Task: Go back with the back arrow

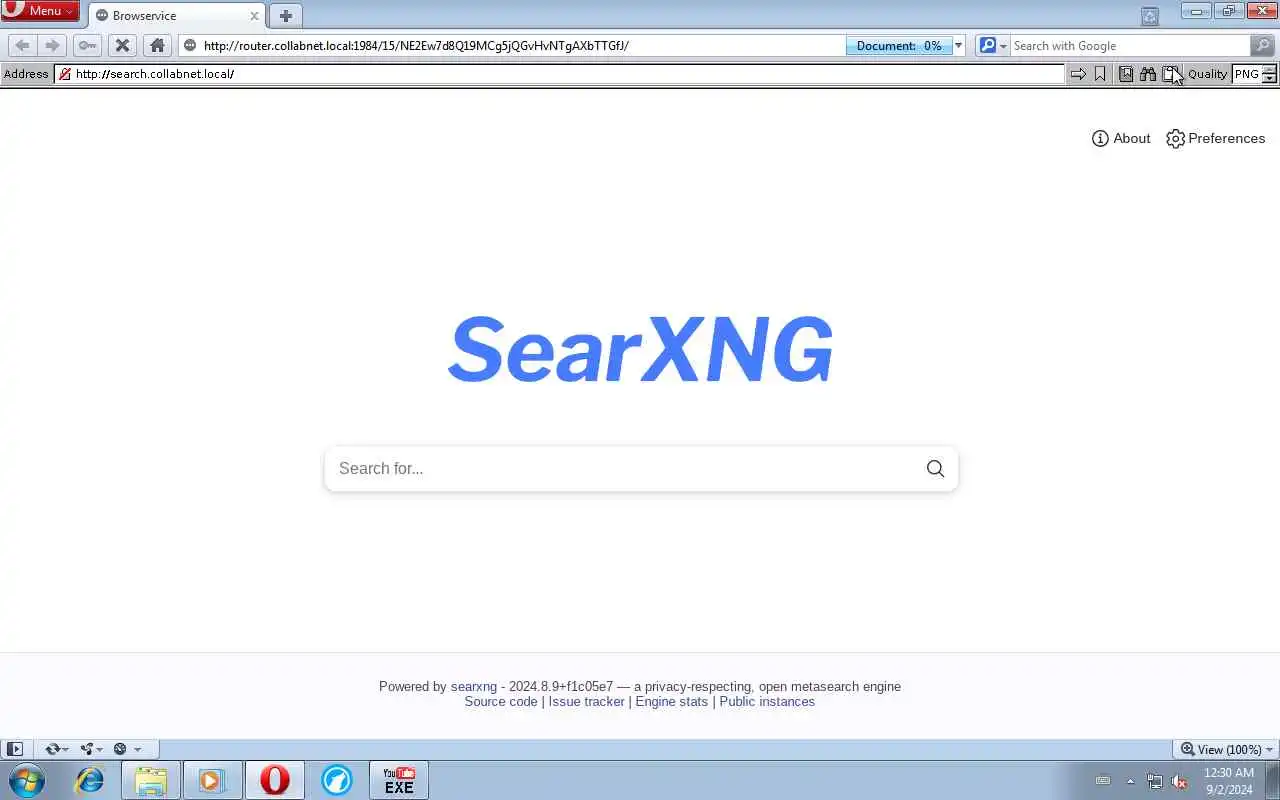Action: coord(22,45)
